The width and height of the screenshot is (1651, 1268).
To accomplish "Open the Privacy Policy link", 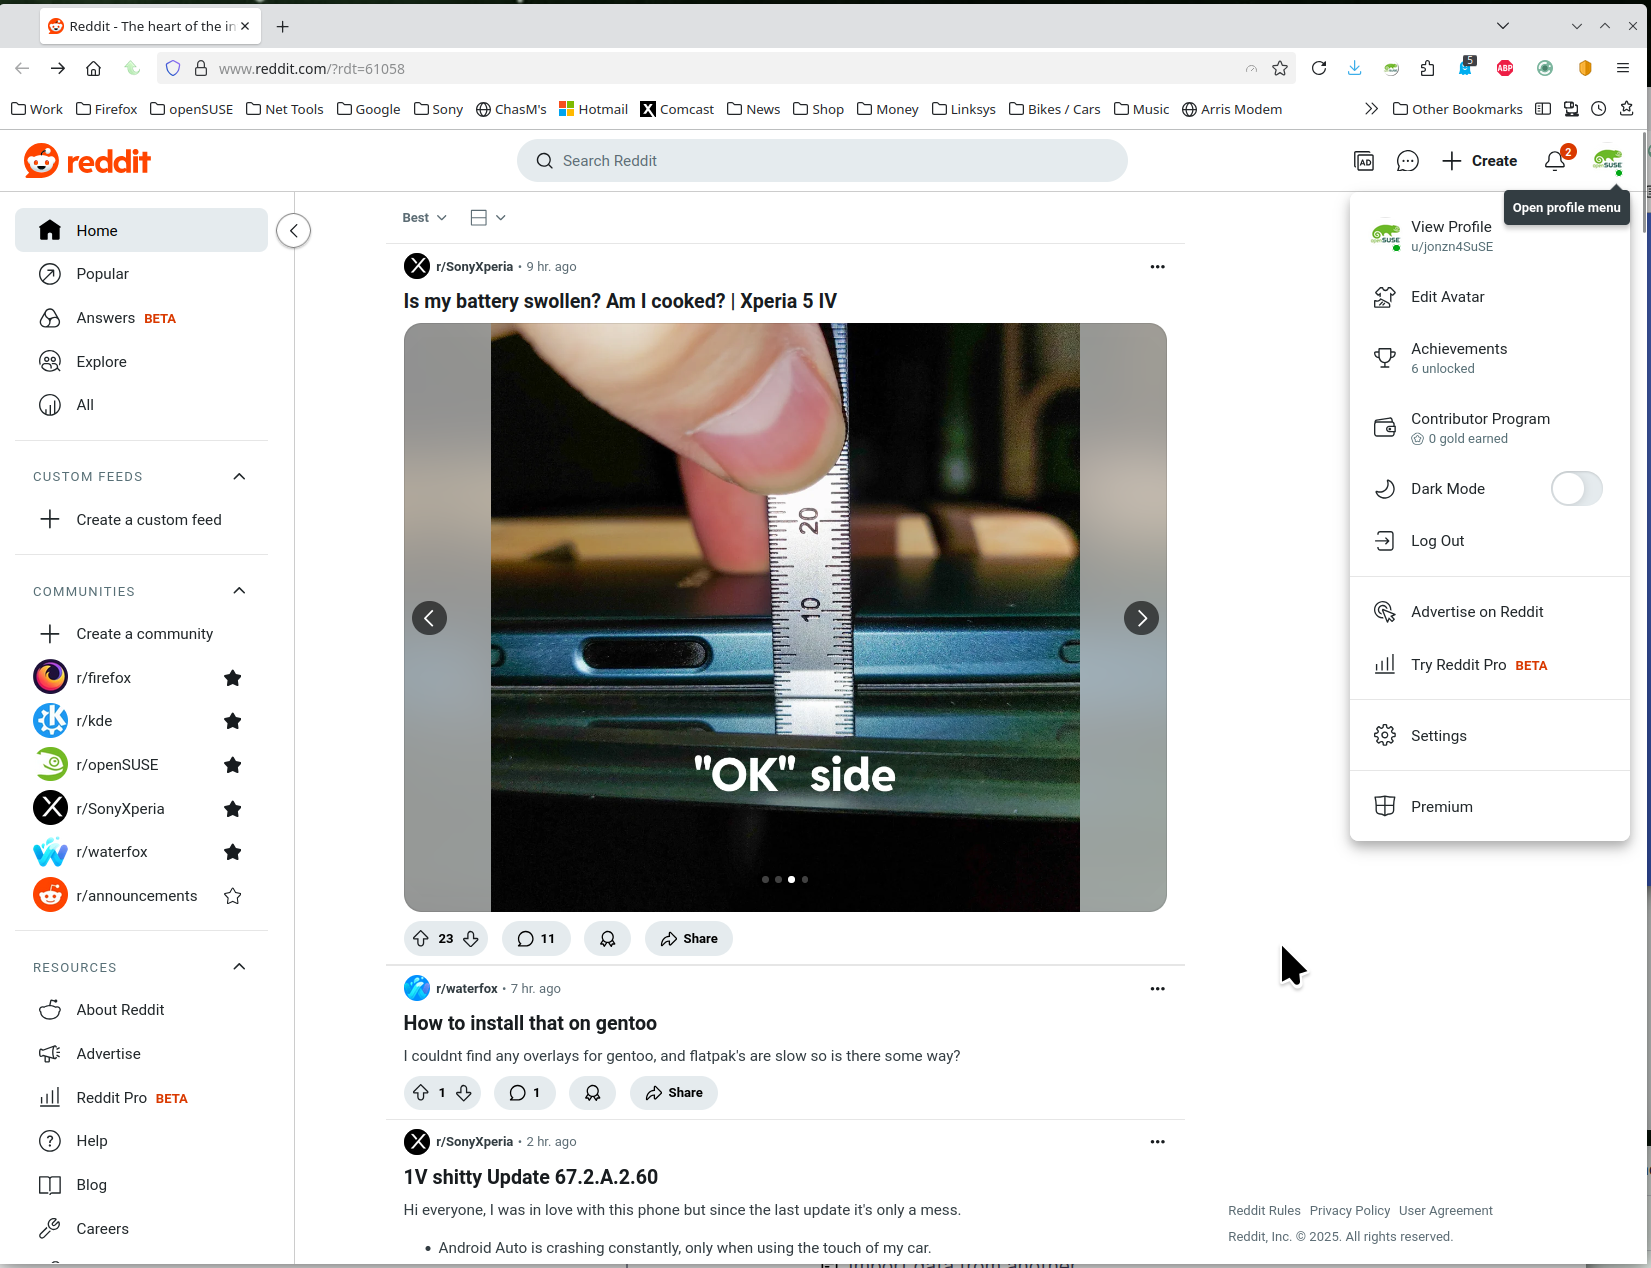I will (1349, 1211).
